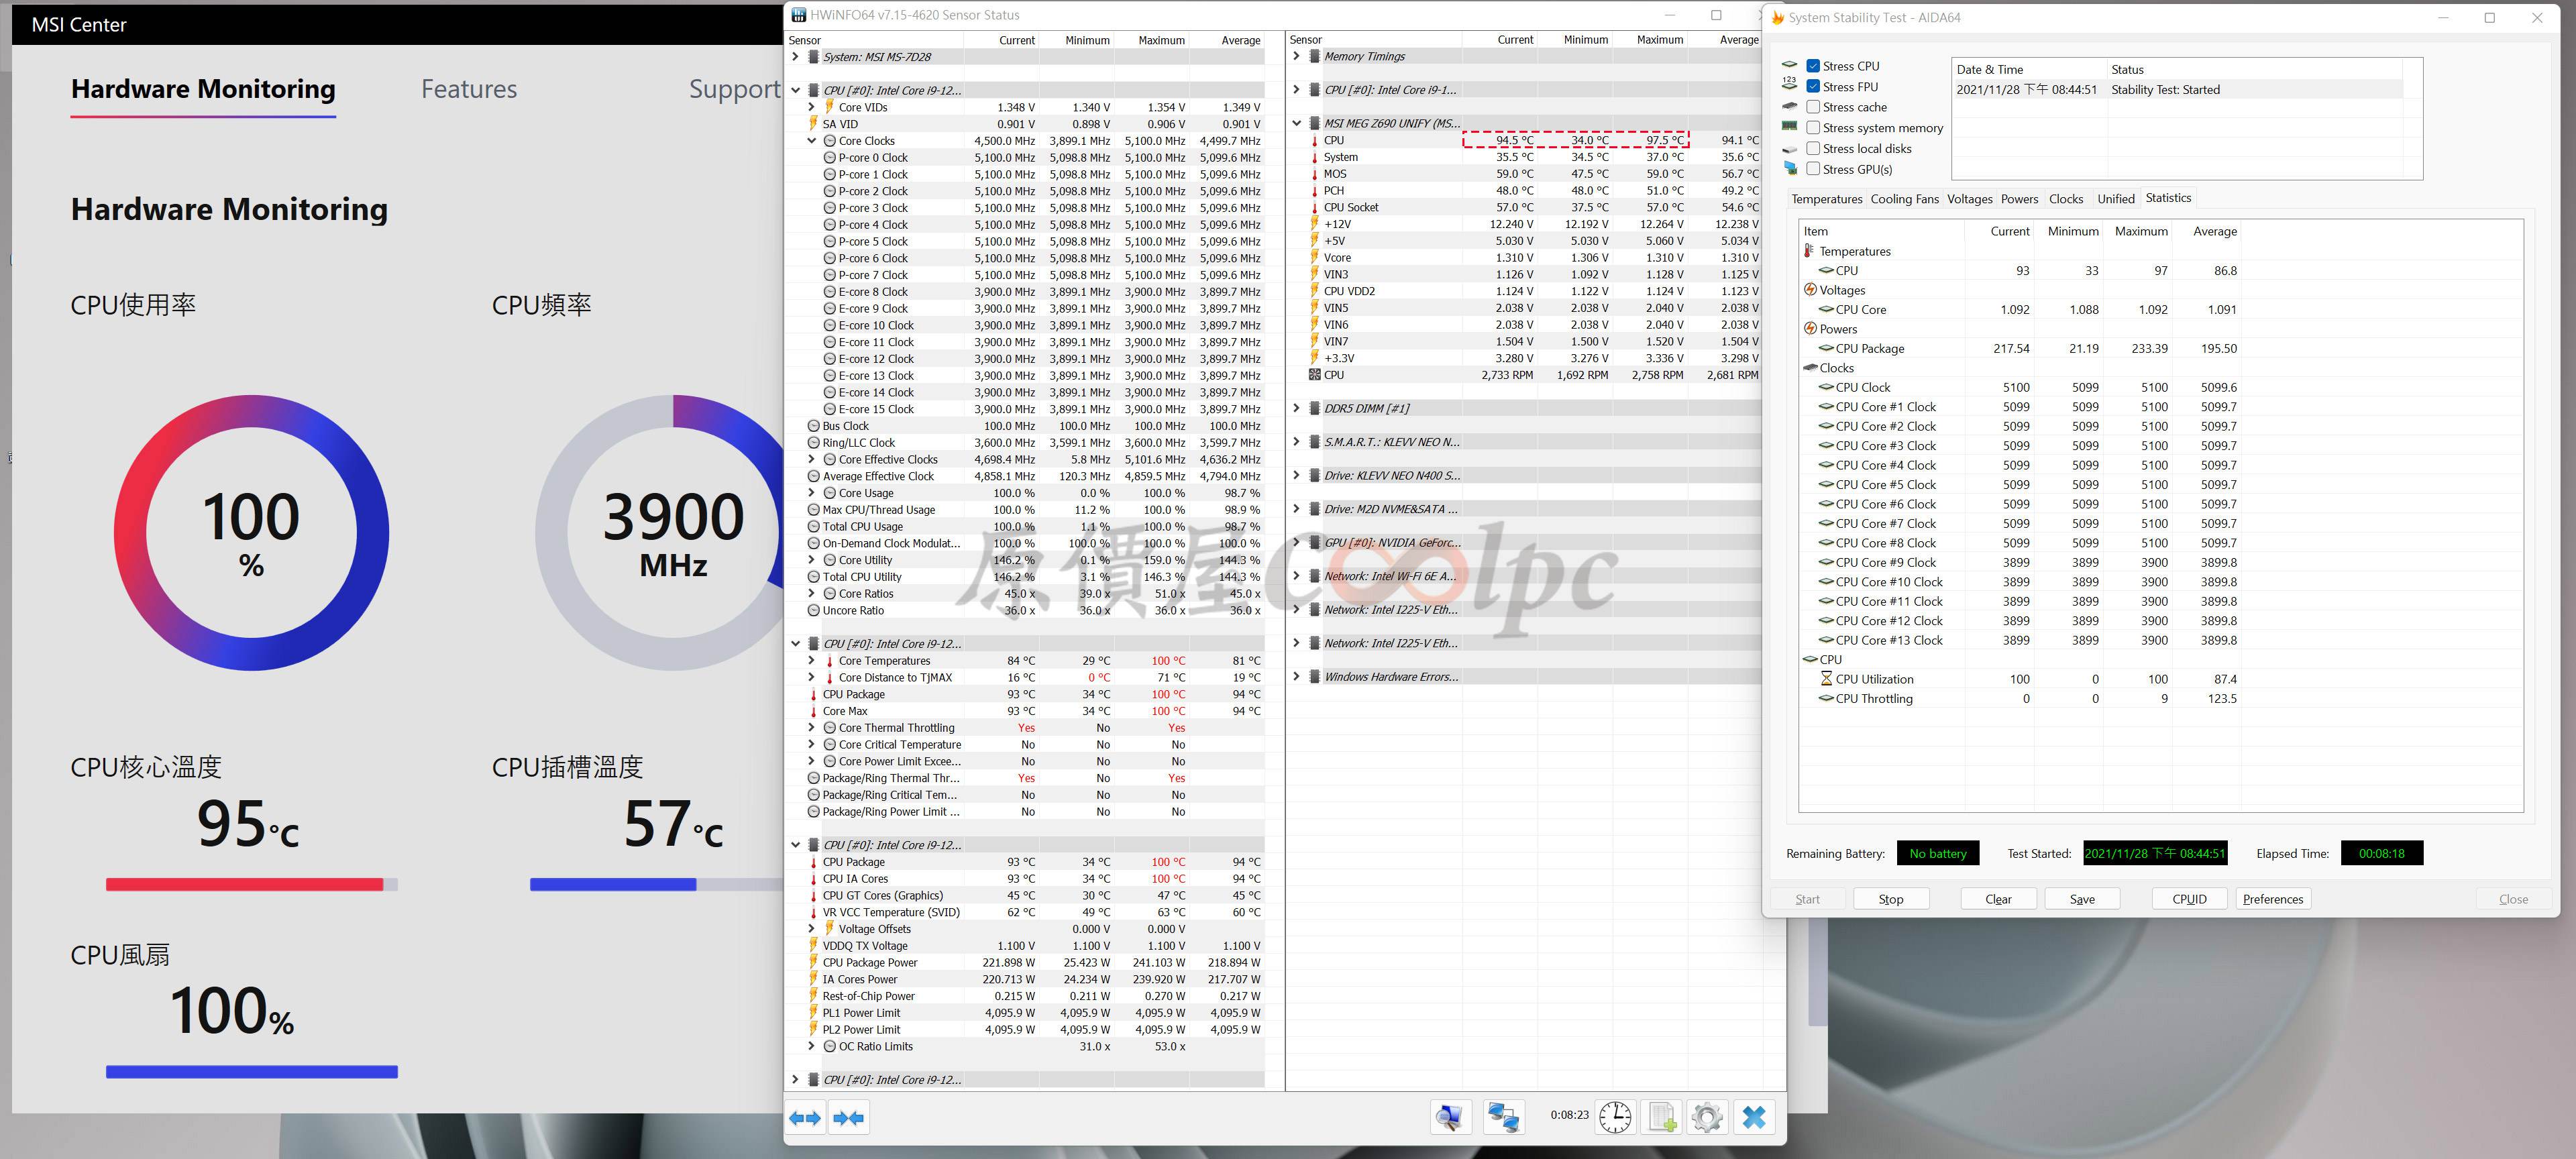Uncheck the Stress CPU checkbox
Screen dimensions: 2576x1159
pyautogui.click(x=1813, y=66)
